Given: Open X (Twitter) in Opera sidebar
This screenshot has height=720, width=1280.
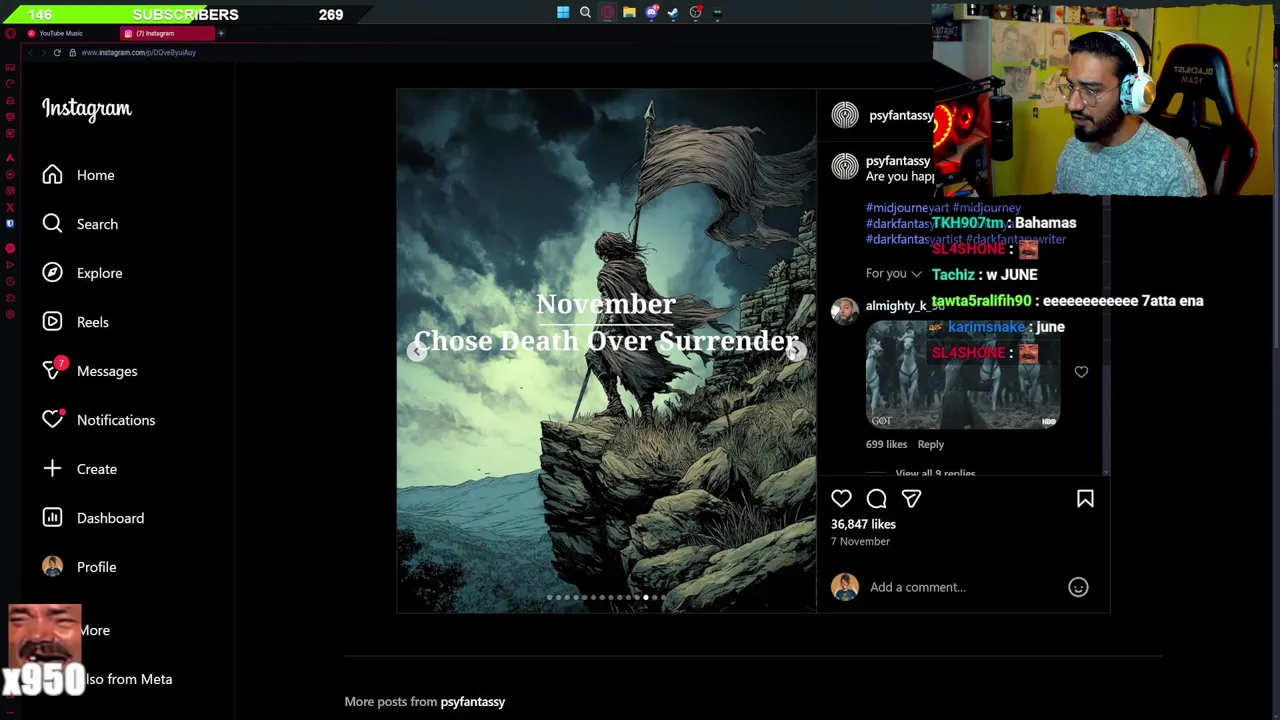Looking at the screenshot, I should point(10,208).
